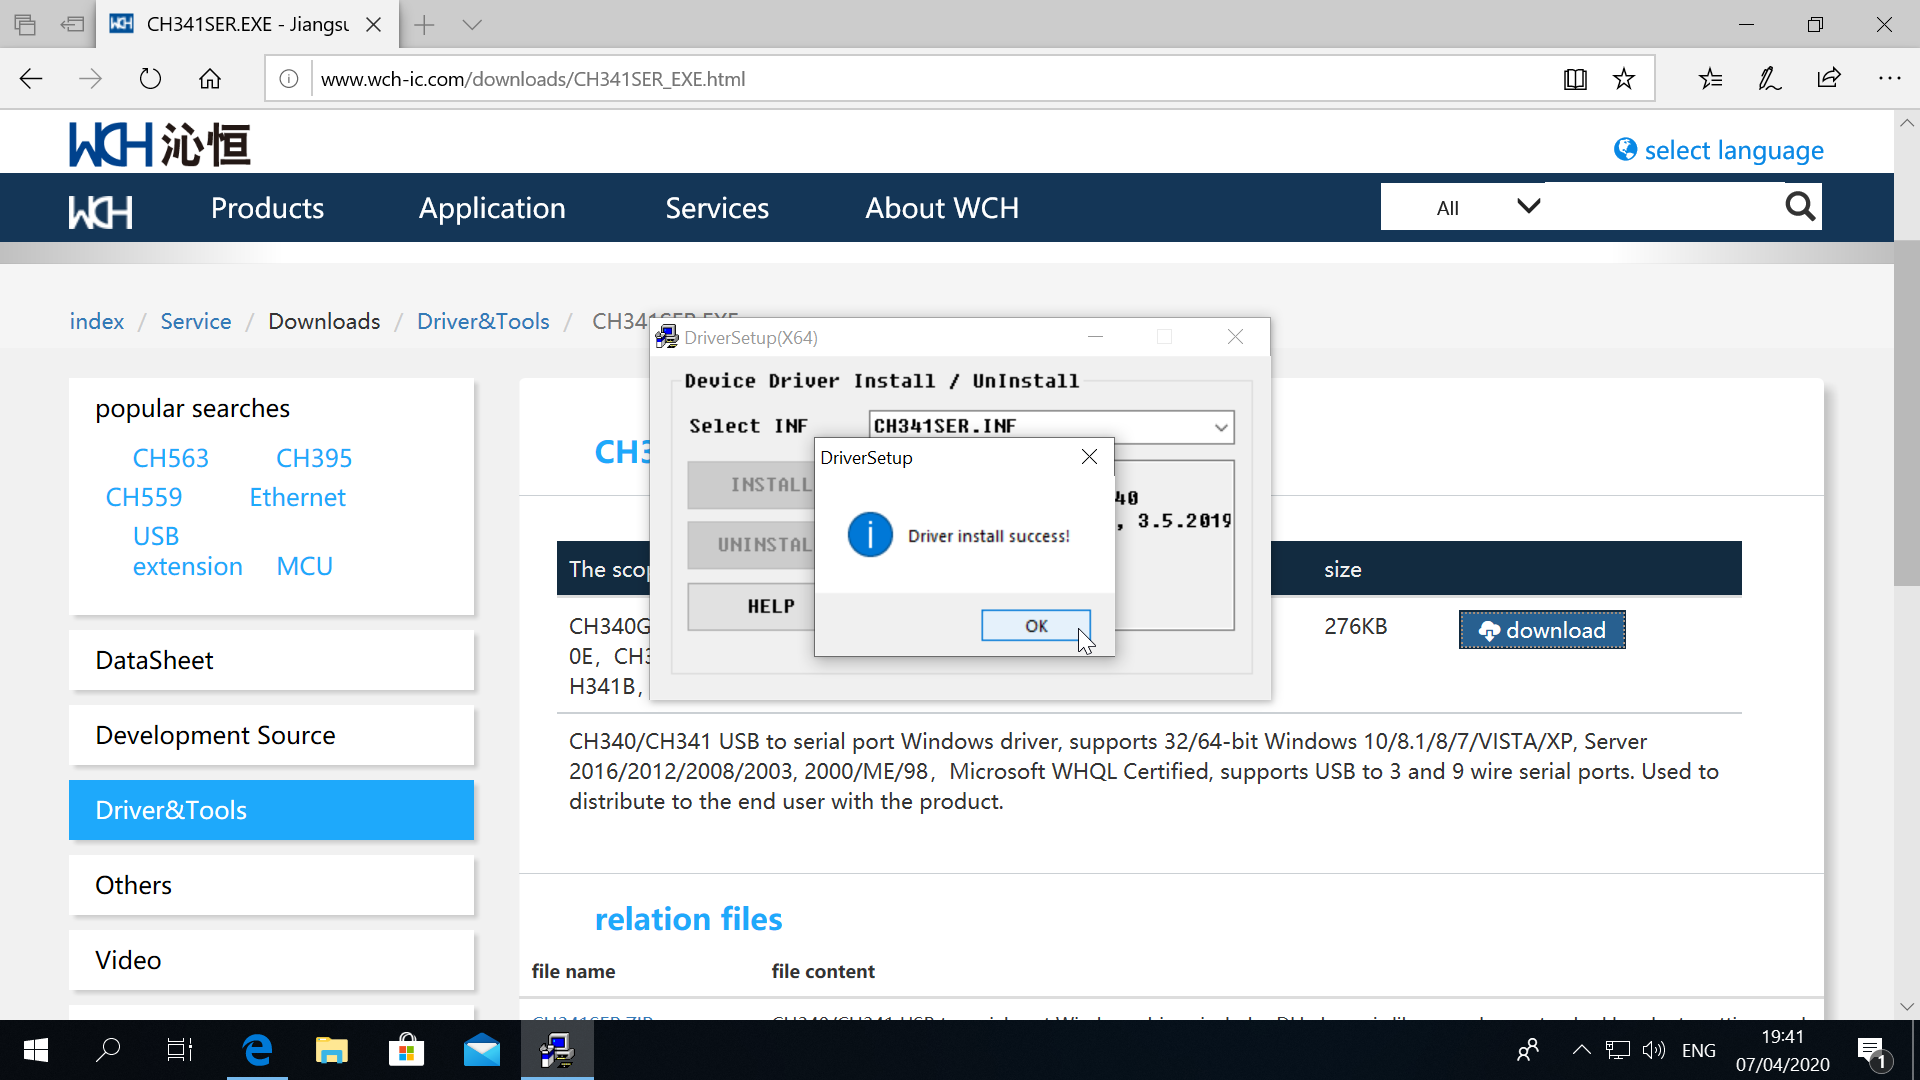
Task: Show hidden tray icons chevron
Action: pos(1581,1050)
